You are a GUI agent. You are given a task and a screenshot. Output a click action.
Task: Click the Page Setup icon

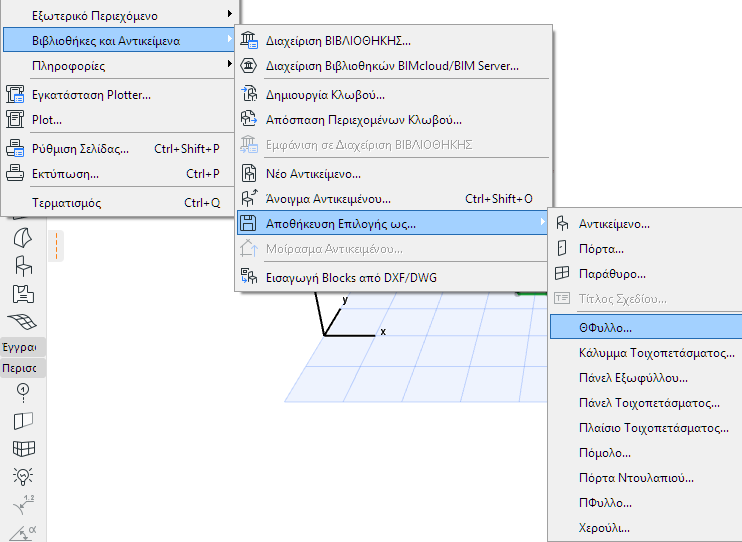click(x=15, y=148)
